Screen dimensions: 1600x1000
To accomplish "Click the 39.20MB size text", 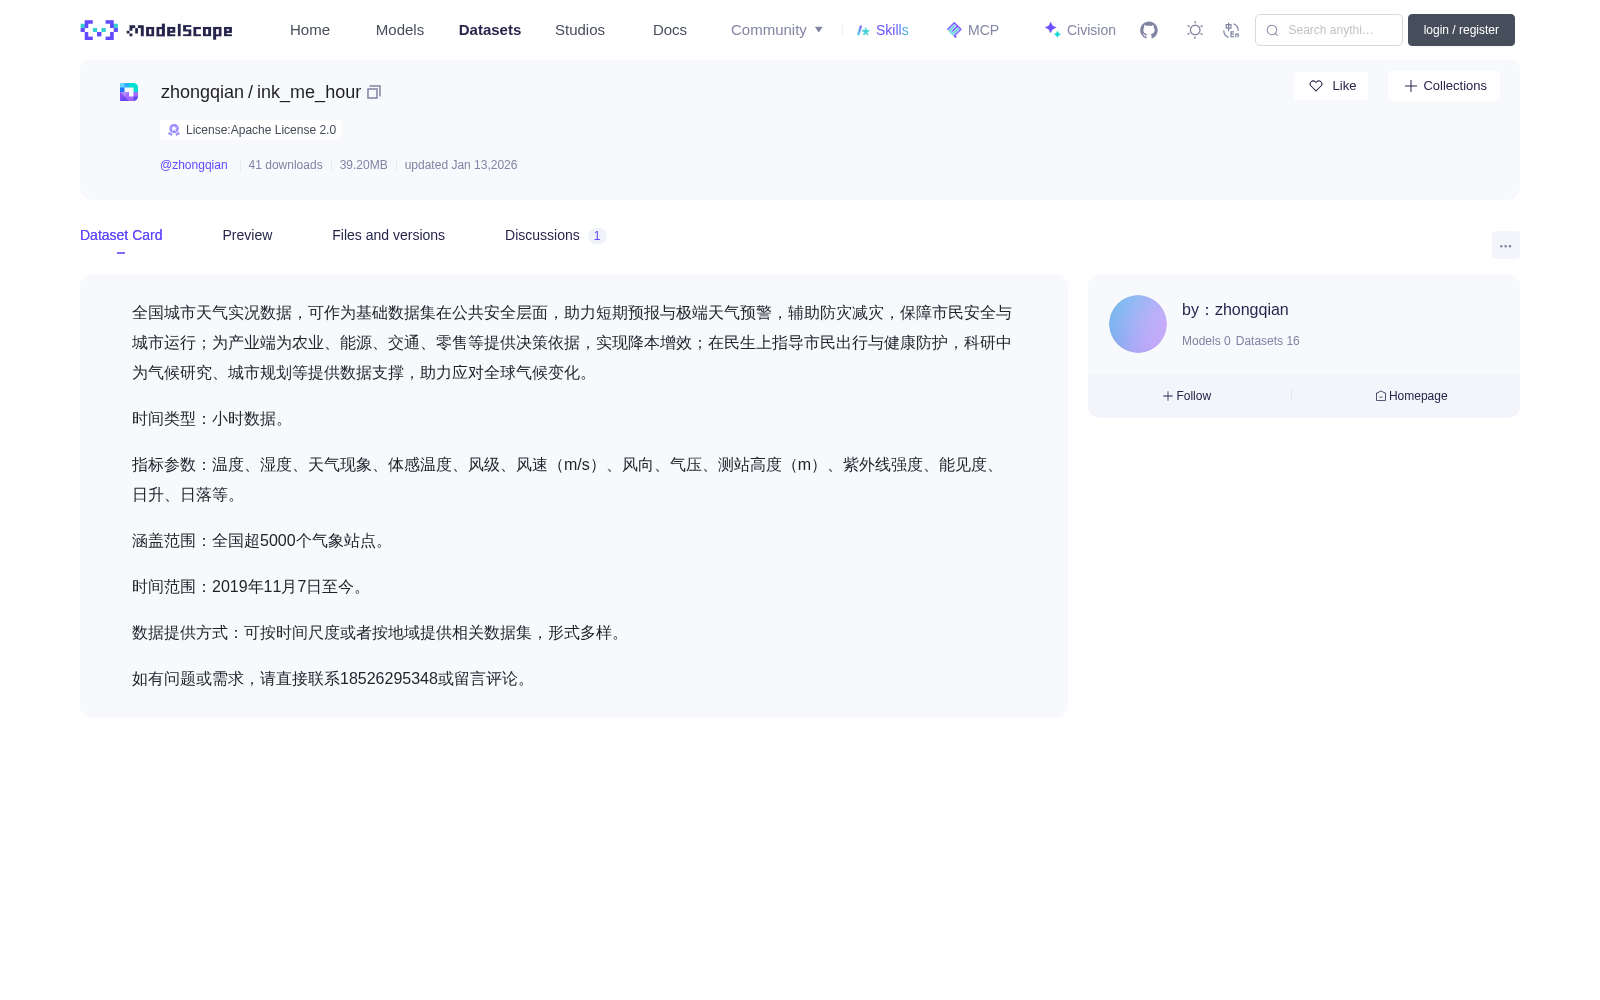I will [363, 165].
